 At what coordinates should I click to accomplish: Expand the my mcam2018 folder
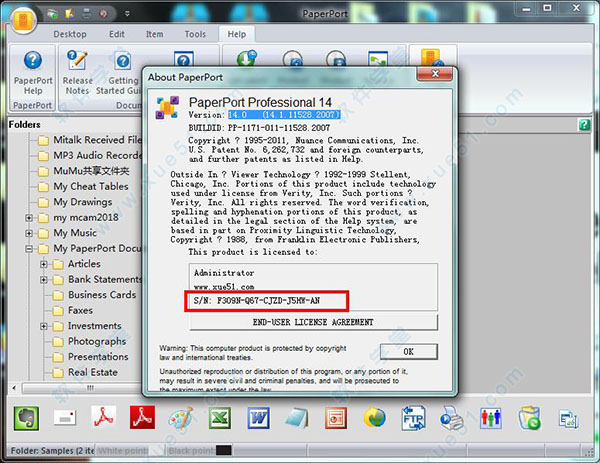[29, 218]
